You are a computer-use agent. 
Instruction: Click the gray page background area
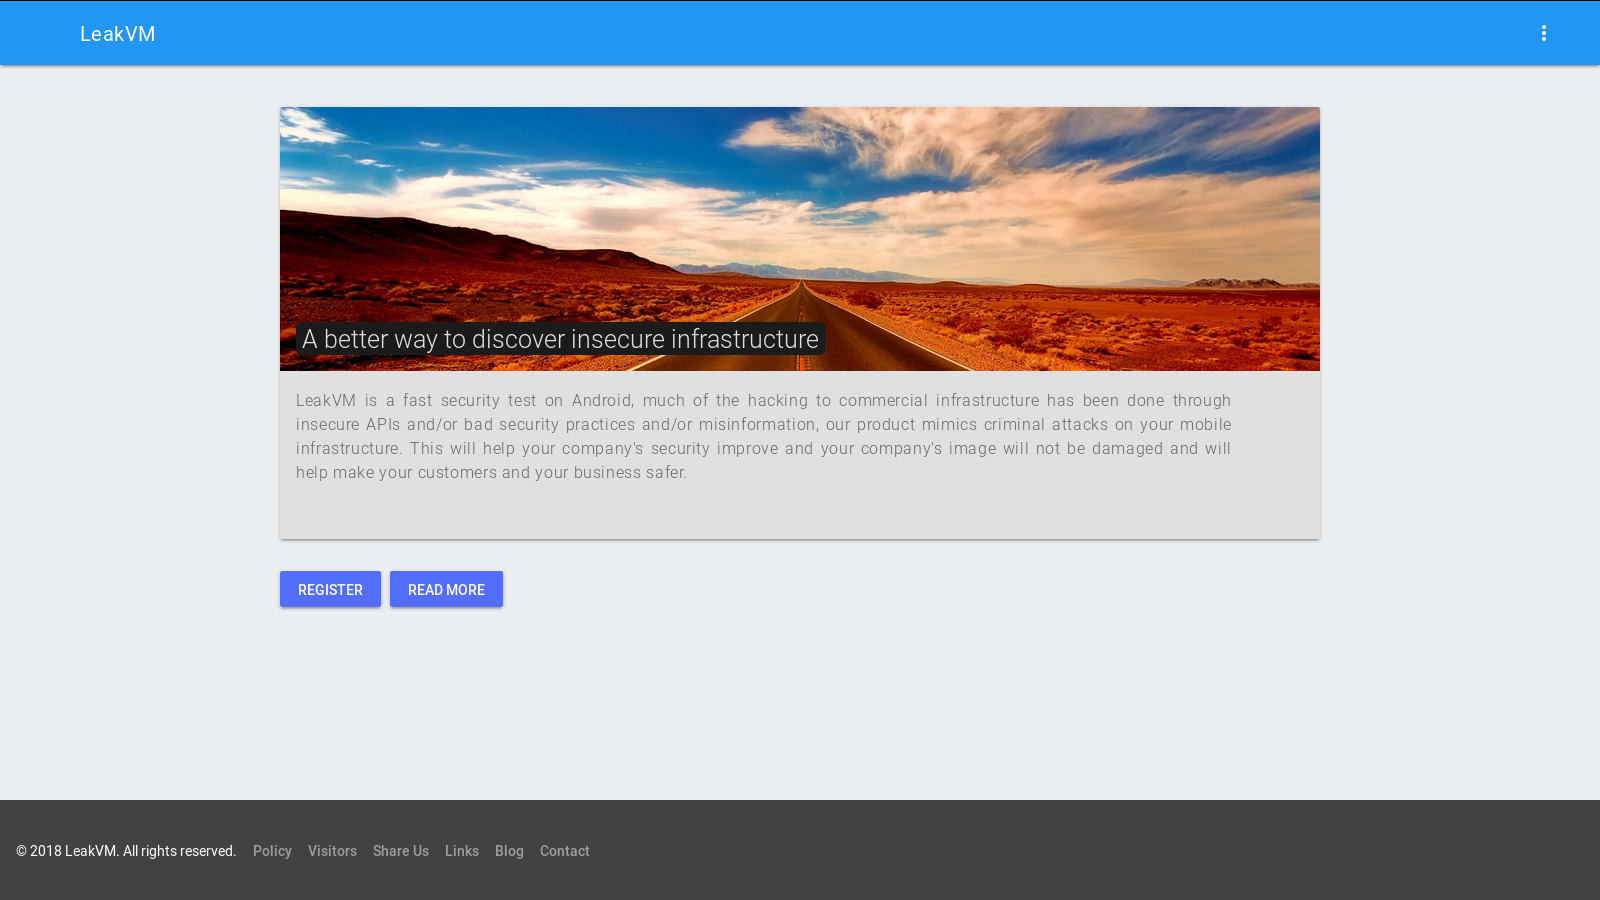[800, 700]
